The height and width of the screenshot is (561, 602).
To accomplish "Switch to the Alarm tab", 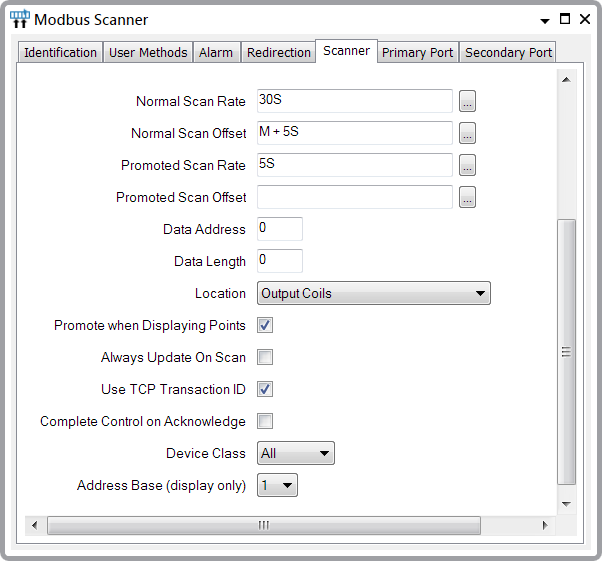I will [x=215, y=52].
